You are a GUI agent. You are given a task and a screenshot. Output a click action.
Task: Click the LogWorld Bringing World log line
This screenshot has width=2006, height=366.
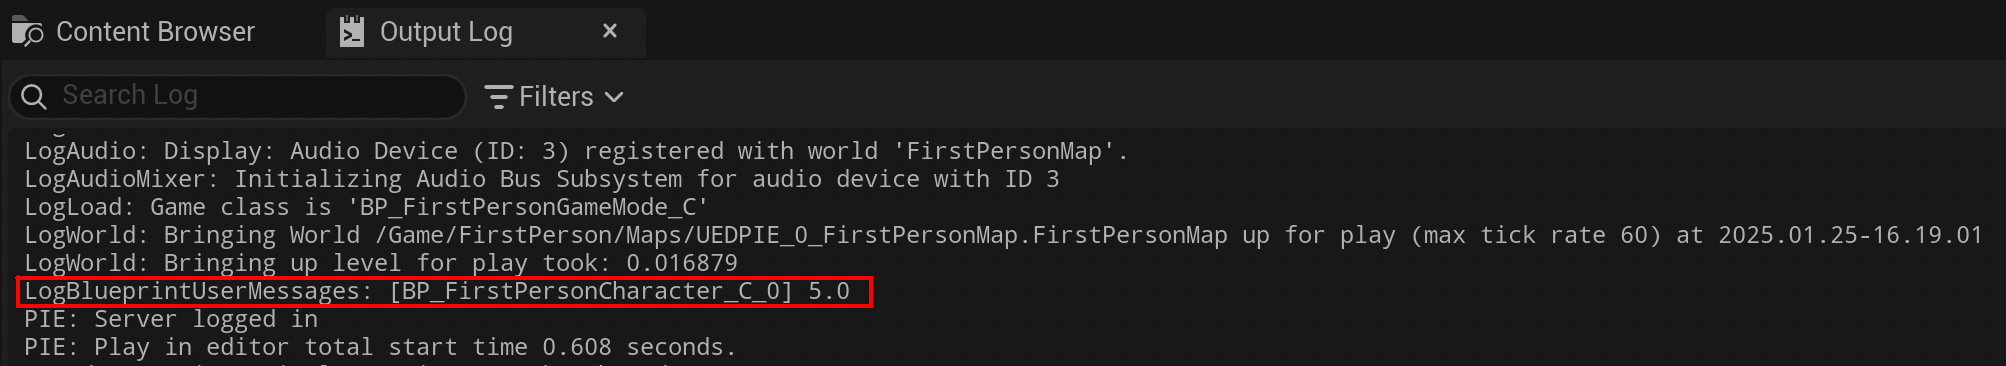[1003, 235]
